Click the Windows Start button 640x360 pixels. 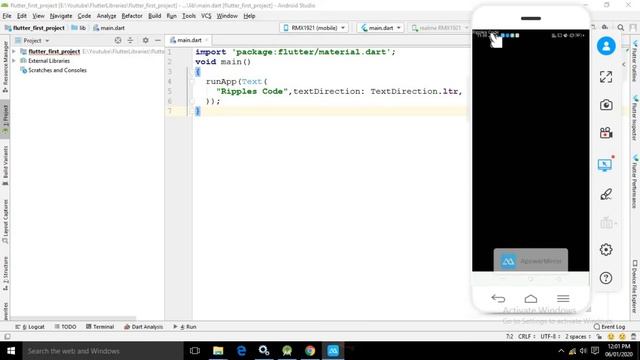tap(11, 351)
